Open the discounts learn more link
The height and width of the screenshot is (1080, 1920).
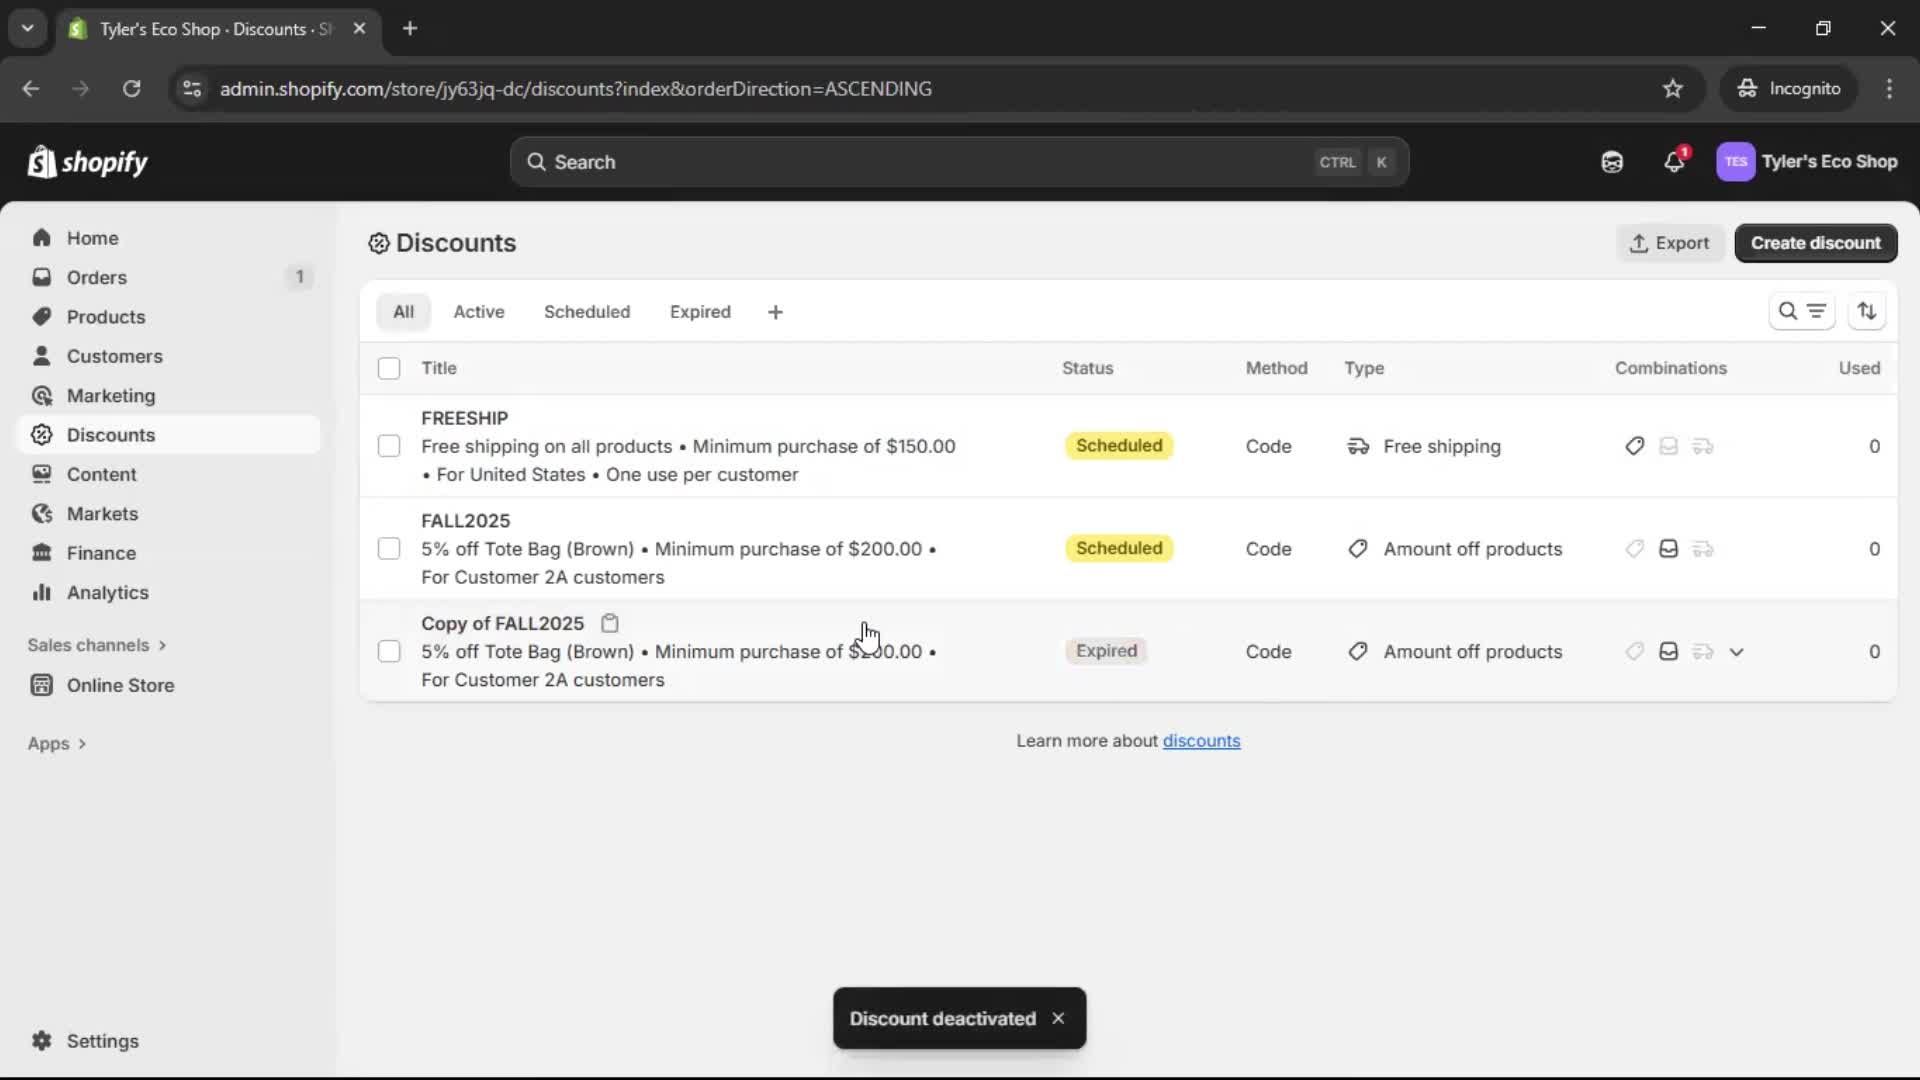coord(1202,740)
